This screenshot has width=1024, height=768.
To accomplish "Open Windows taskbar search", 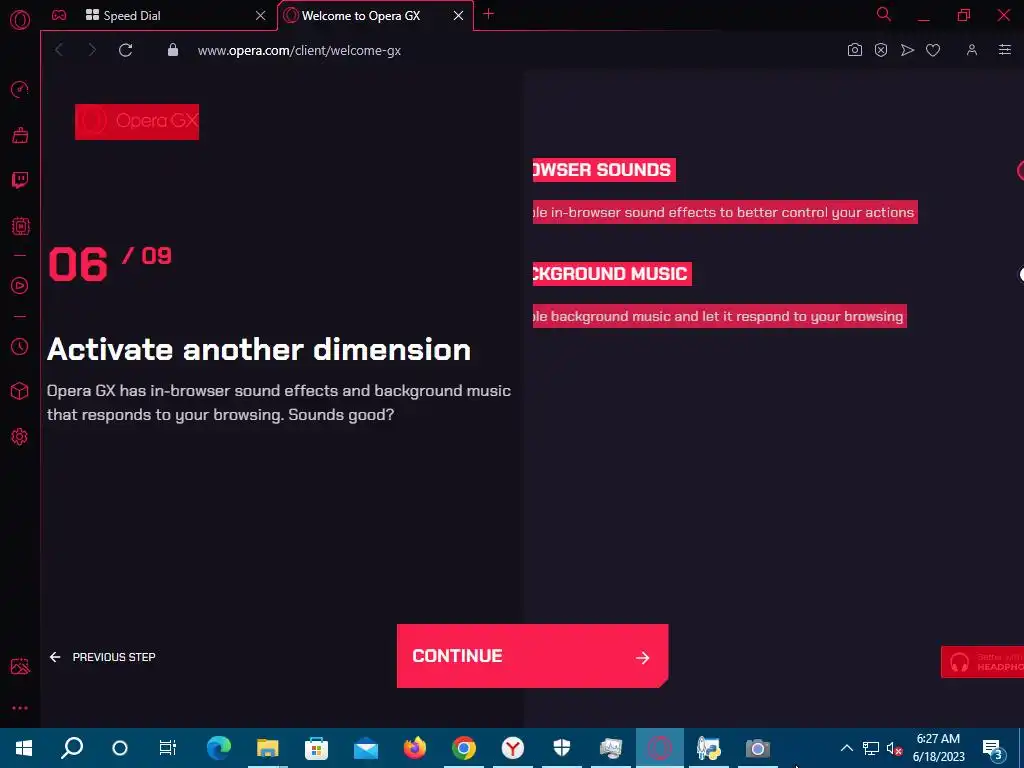I will (x=71, y=748).
